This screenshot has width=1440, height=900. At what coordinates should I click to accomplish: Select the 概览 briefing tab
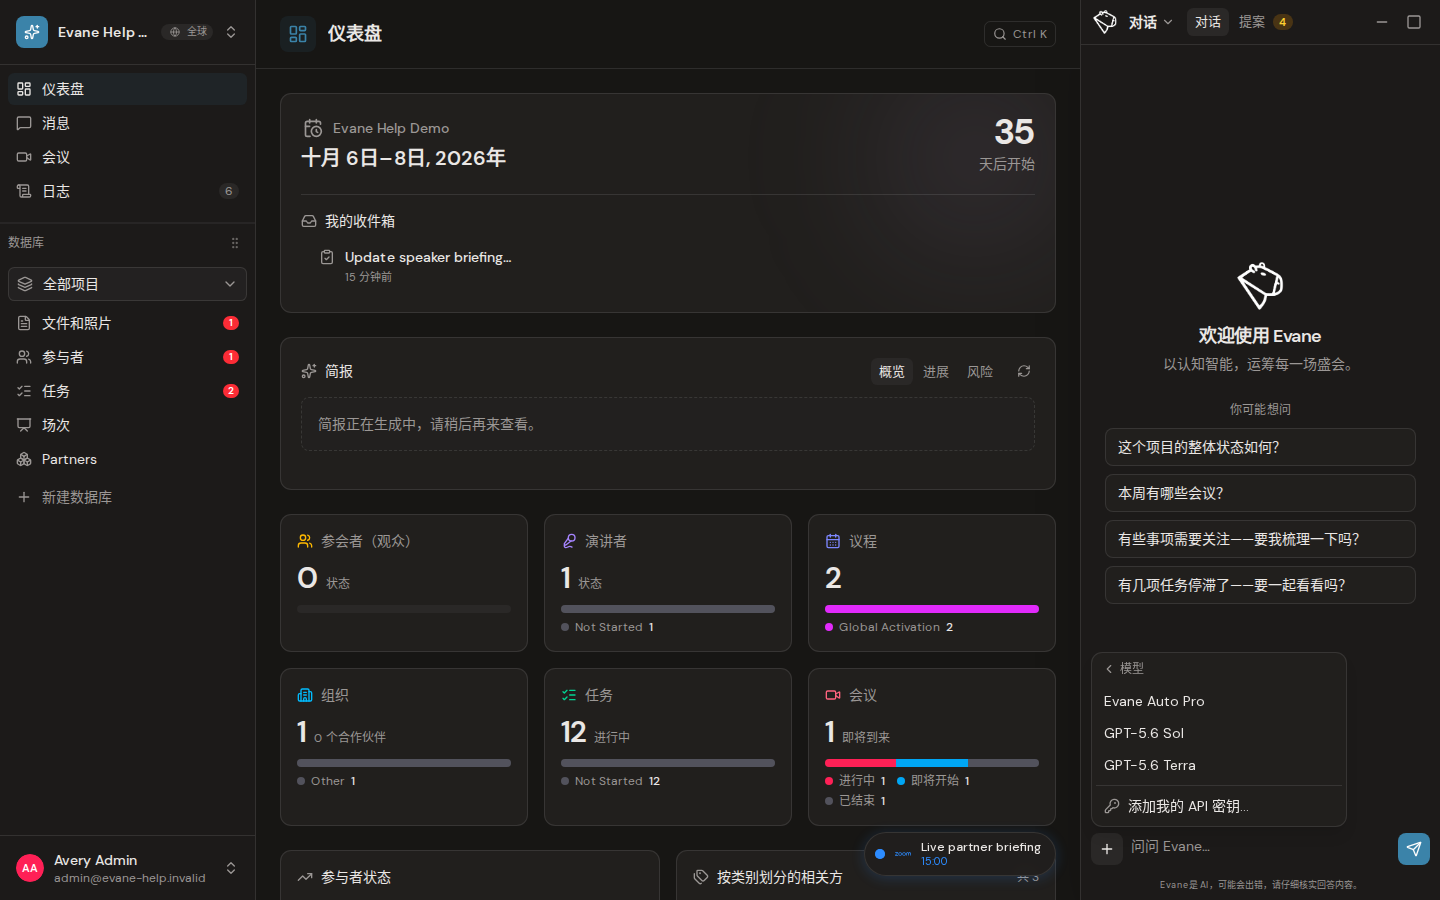pos(892,371)
